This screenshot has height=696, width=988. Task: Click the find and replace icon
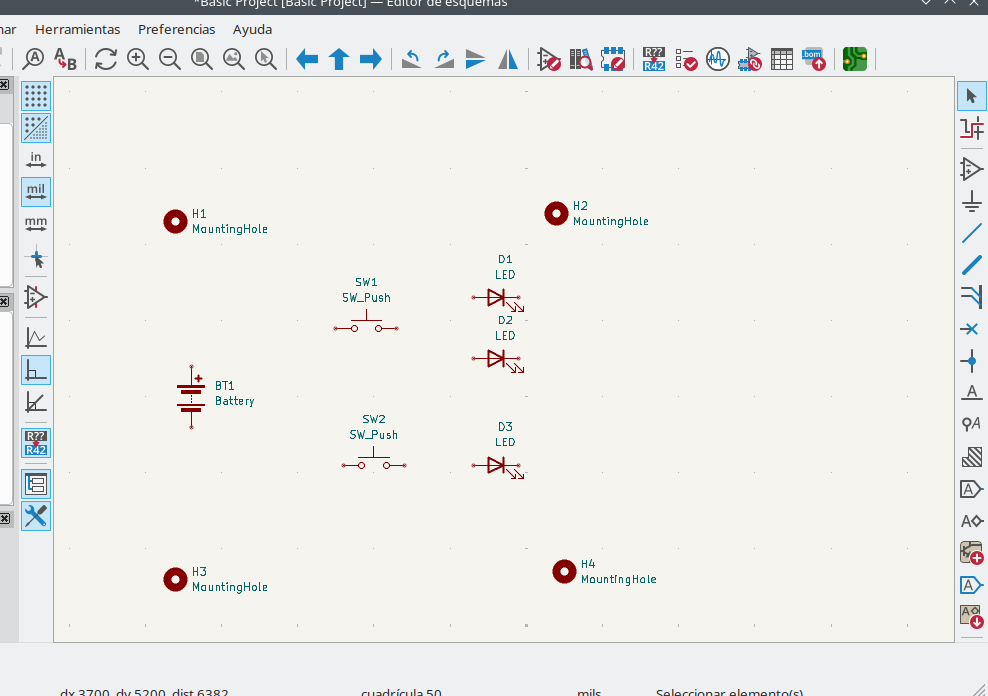click(65, 59)
